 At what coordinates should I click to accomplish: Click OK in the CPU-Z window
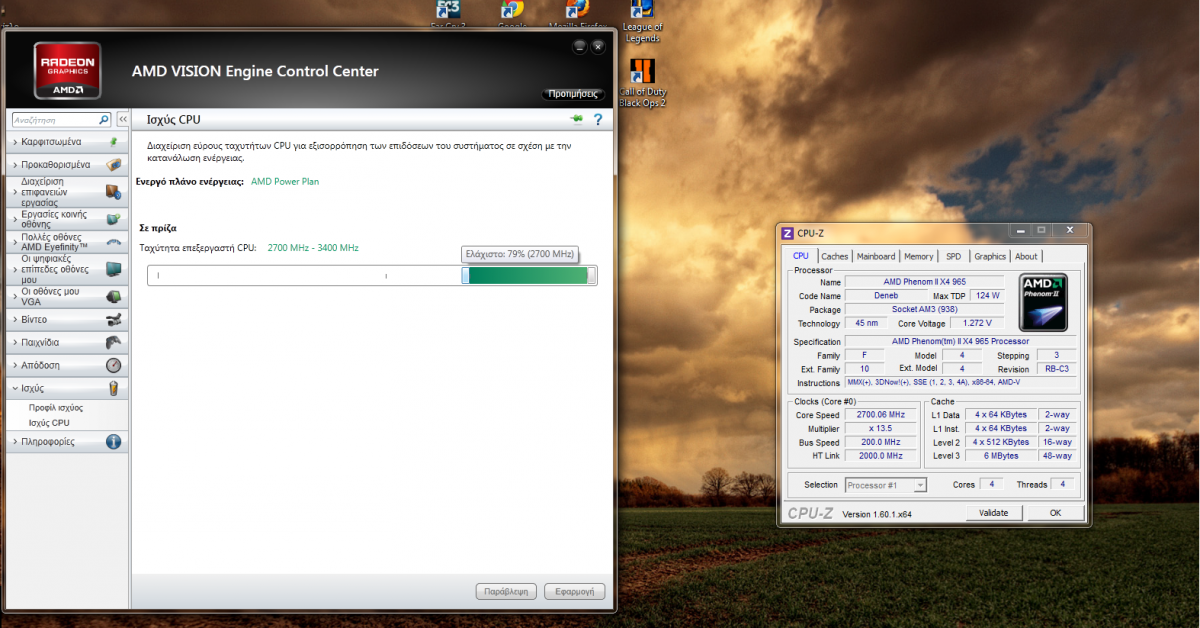pyautogui.click(x=1055, y=512)
